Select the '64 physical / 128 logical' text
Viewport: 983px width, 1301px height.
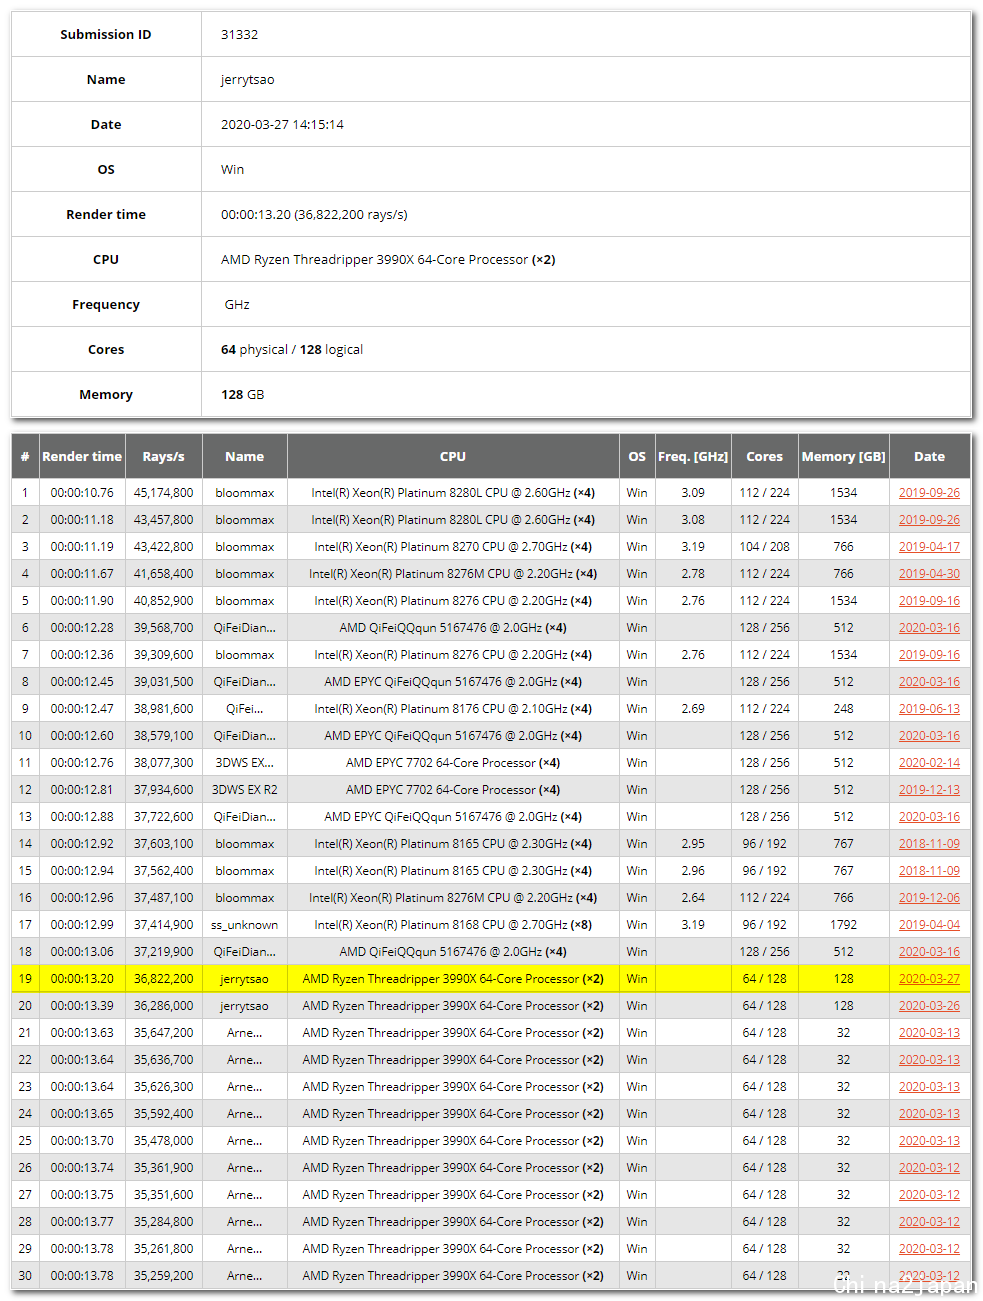click(x=292, y=349)
